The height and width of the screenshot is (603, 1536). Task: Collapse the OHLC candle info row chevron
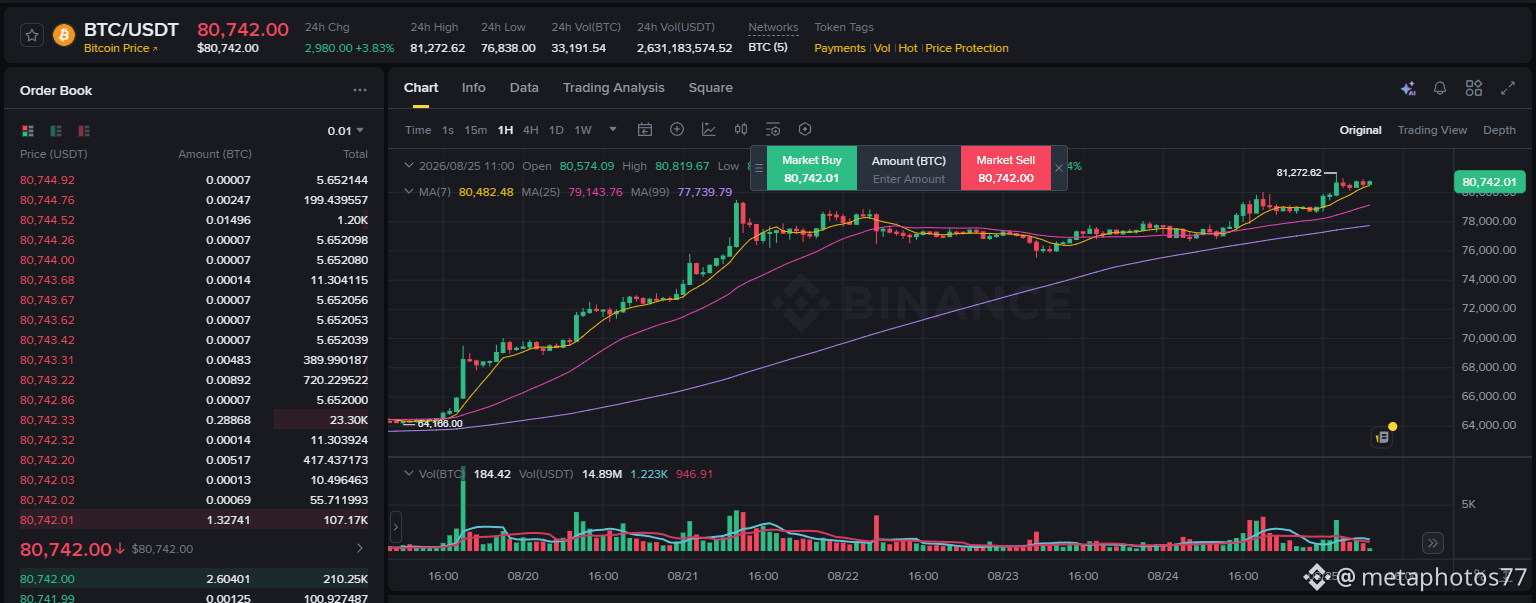[x=408, y=166]
